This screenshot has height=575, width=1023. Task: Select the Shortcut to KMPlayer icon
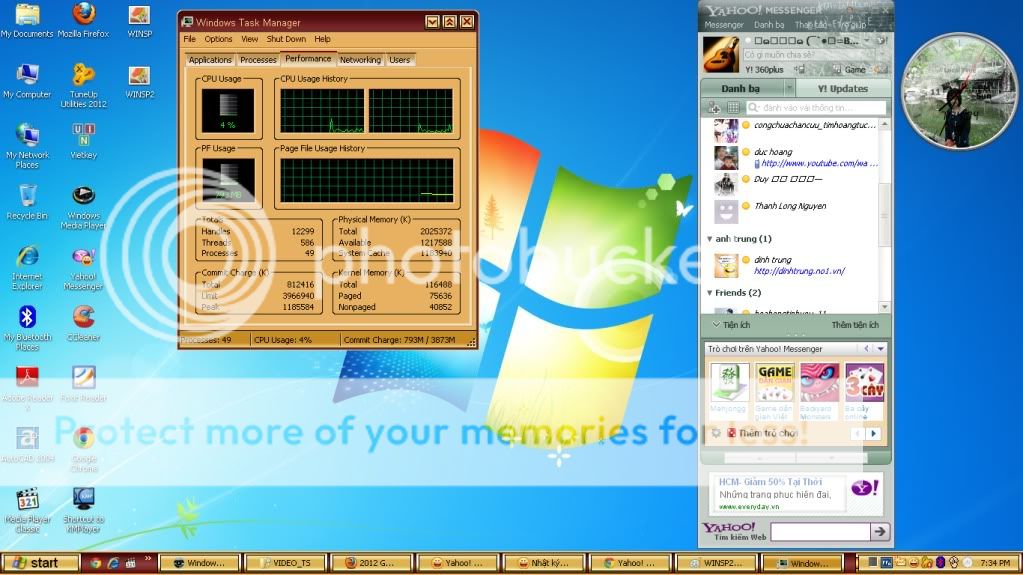point(83,510)
